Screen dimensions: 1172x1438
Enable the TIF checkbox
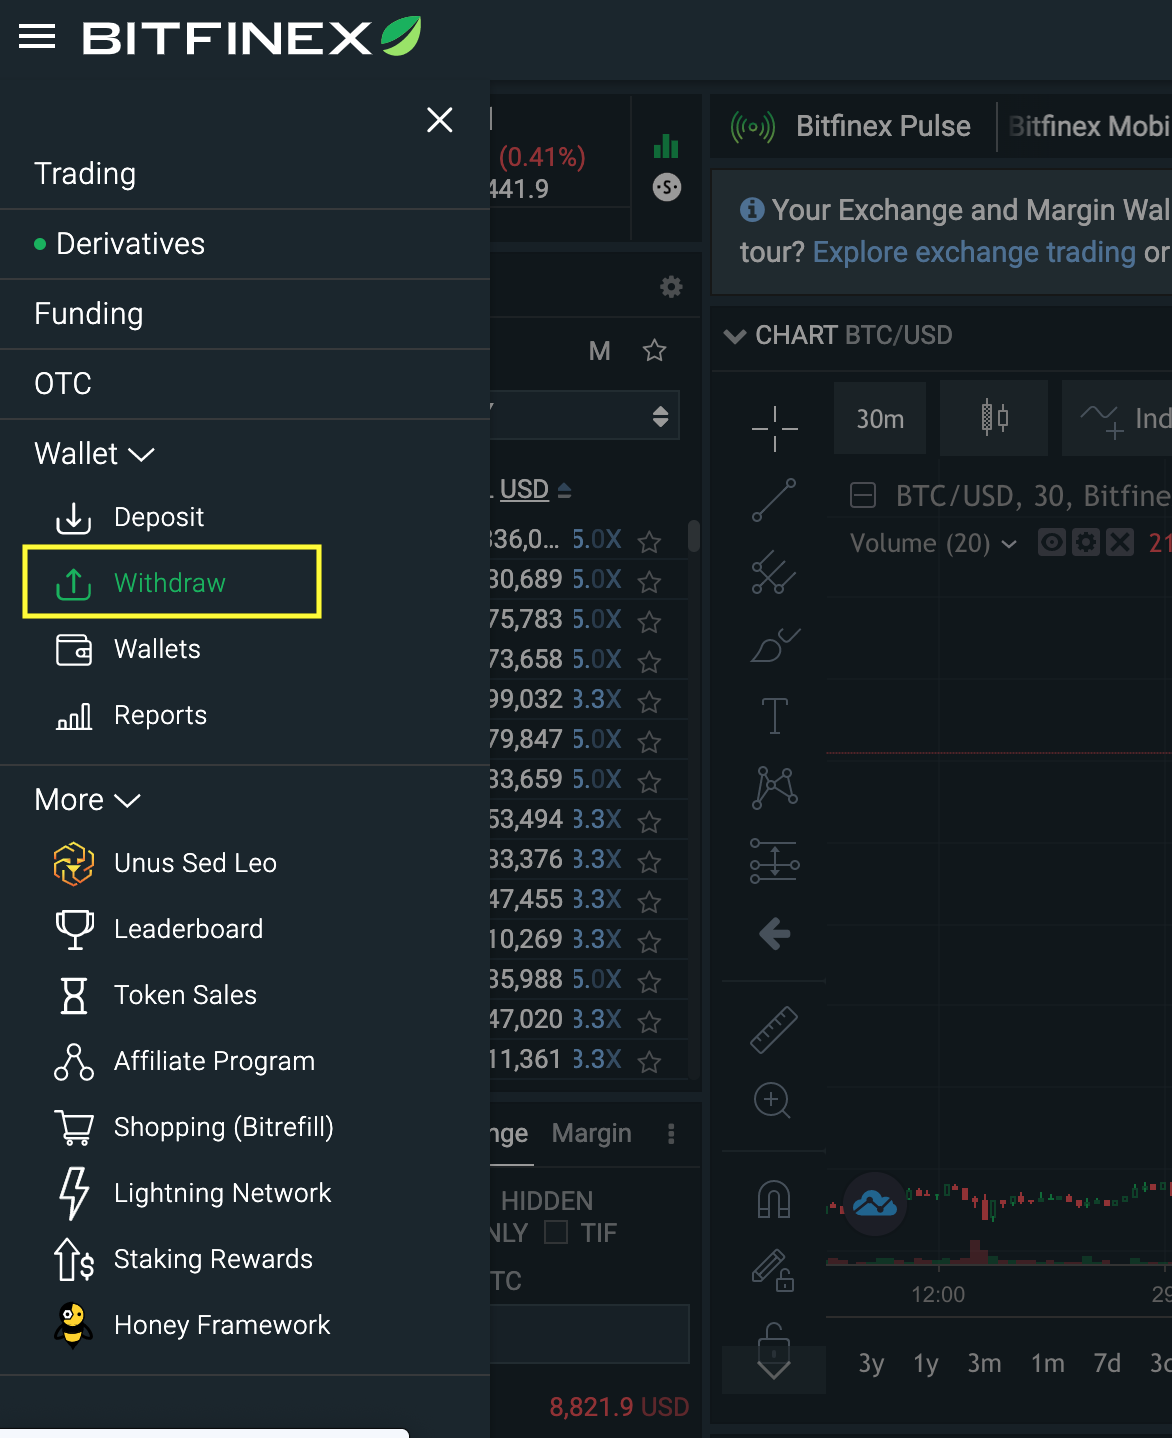[555, 1233]
